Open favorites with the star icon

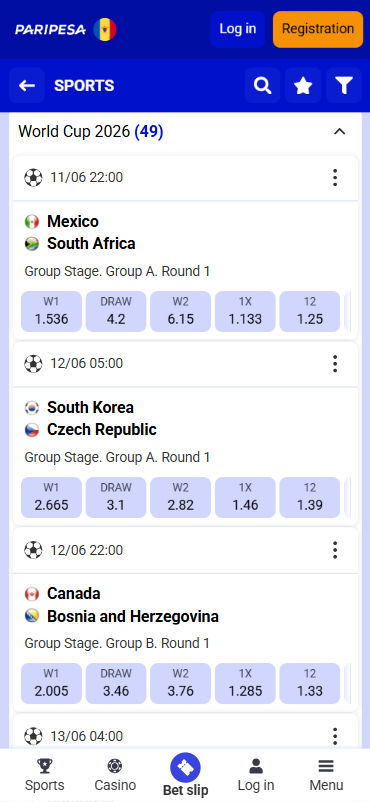(x=303, y=85)
